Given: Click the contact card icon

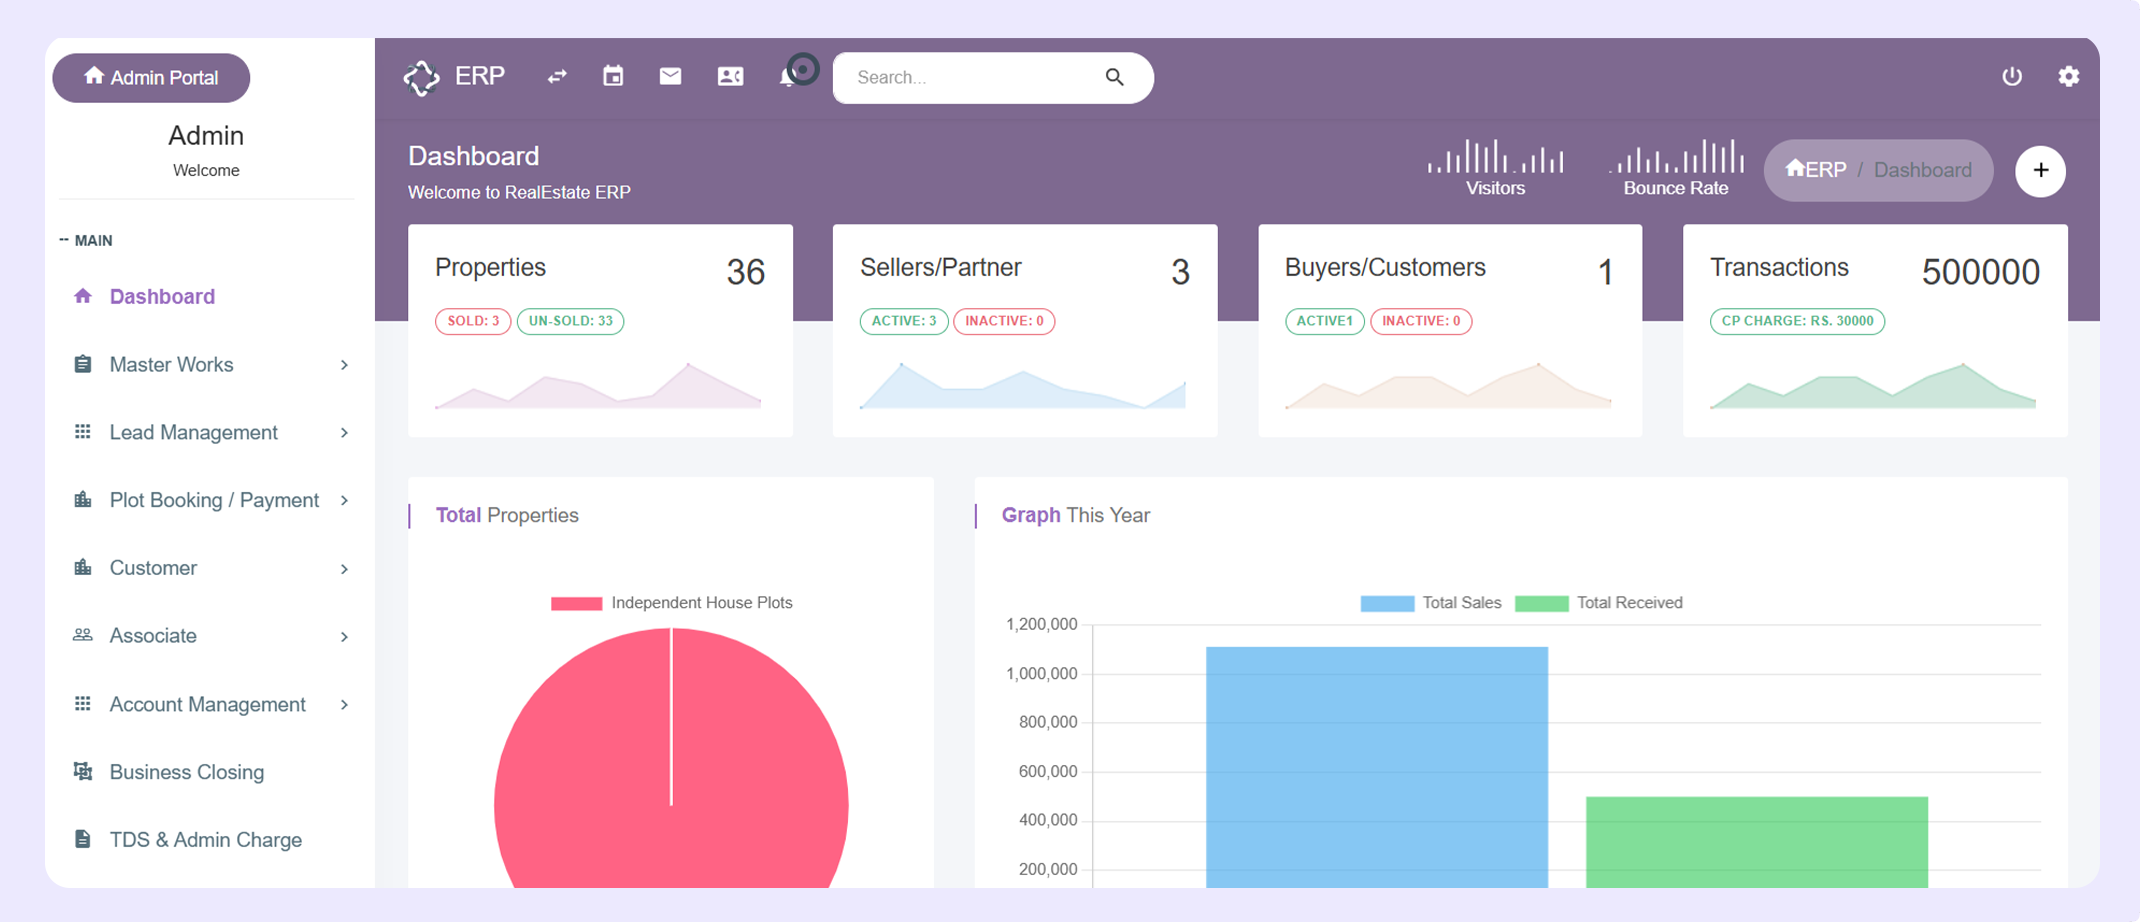Looking at the screenshot, I should pos(730,76).
